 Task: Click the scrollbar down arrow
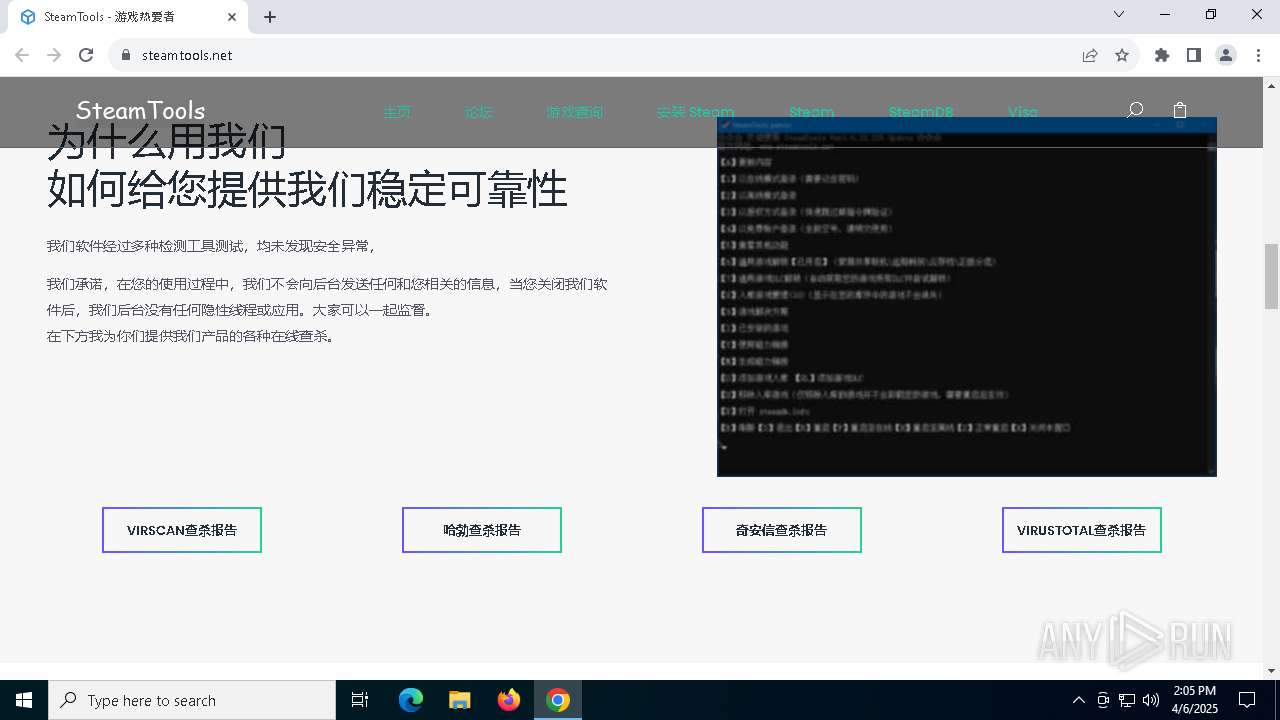[1272, 671]
